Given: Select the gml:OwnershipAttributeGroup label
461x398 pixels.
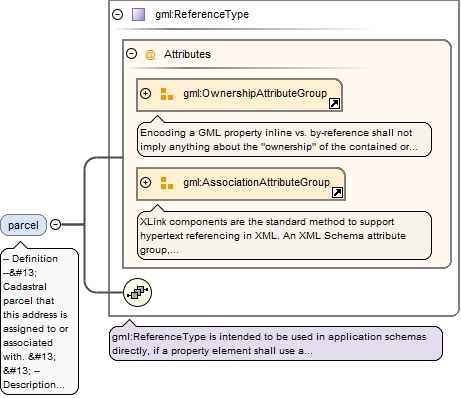Looking at the screenshot, I should click(255, 93).
